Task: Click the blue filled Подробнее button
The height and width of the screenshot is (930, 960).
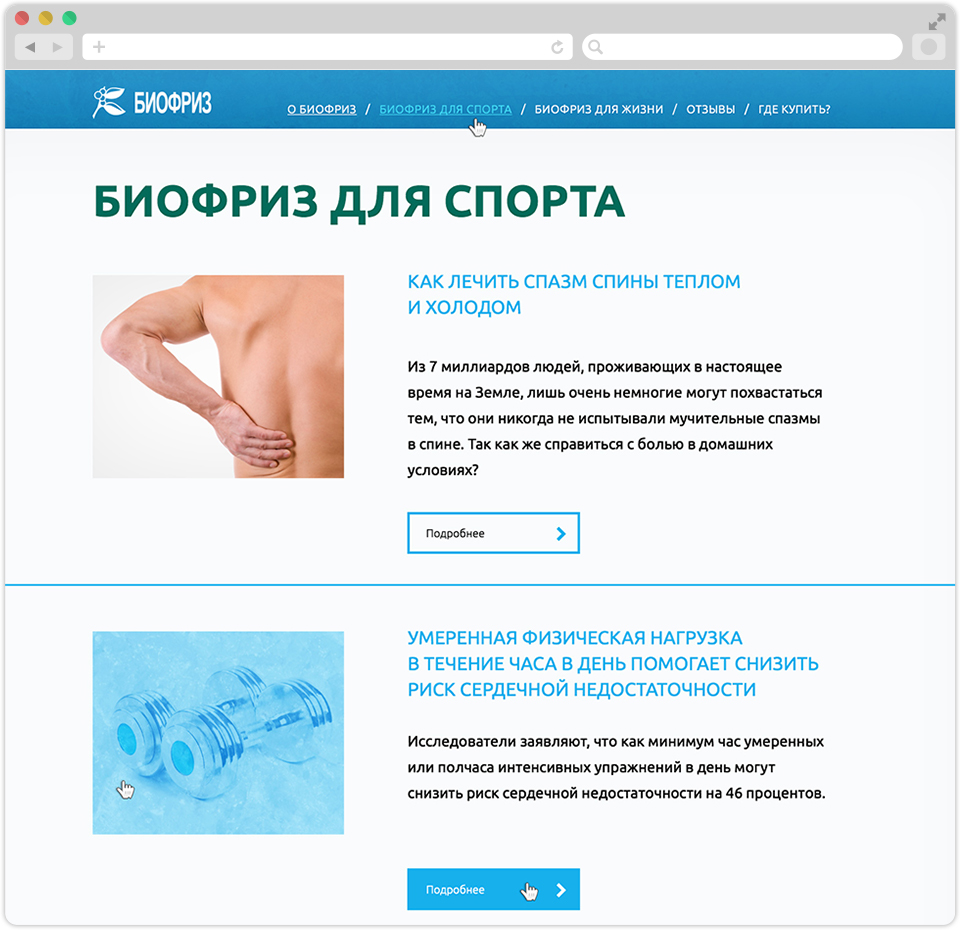Action: pos(493,889)
